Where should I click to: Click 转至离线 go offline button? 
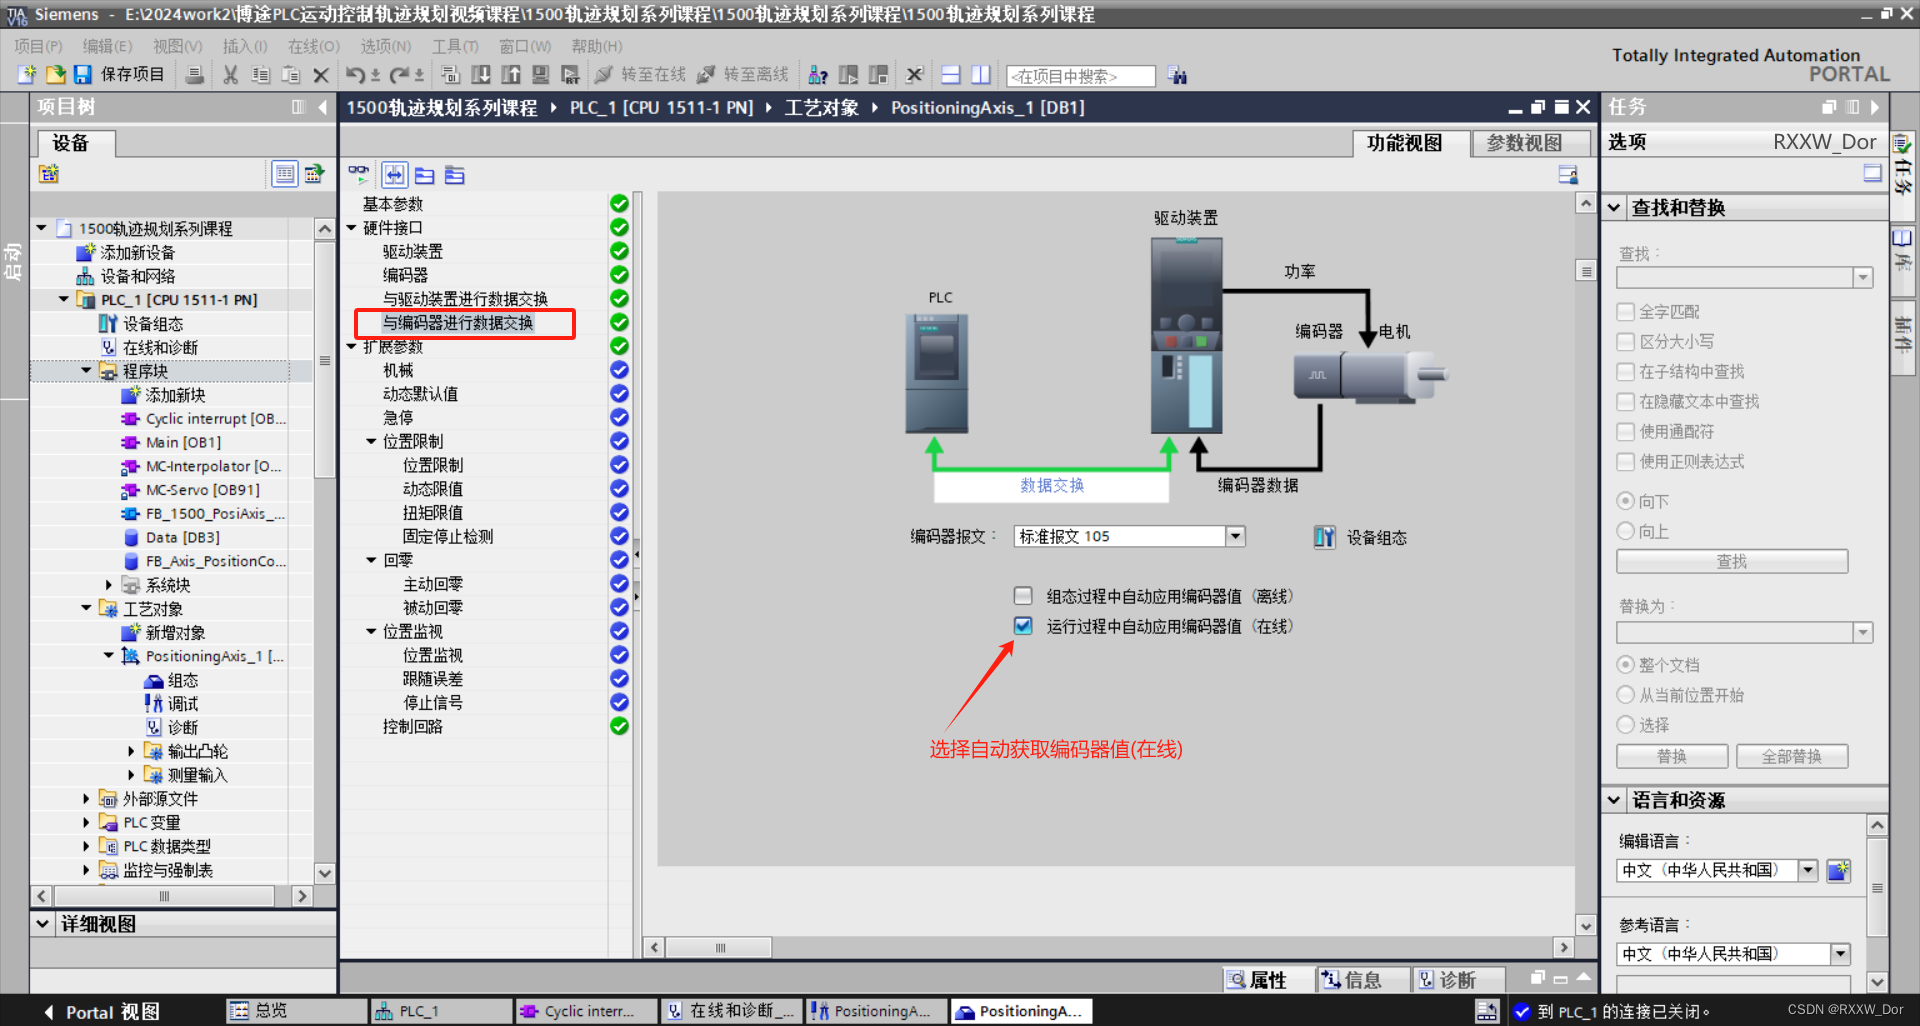point(743,75)
